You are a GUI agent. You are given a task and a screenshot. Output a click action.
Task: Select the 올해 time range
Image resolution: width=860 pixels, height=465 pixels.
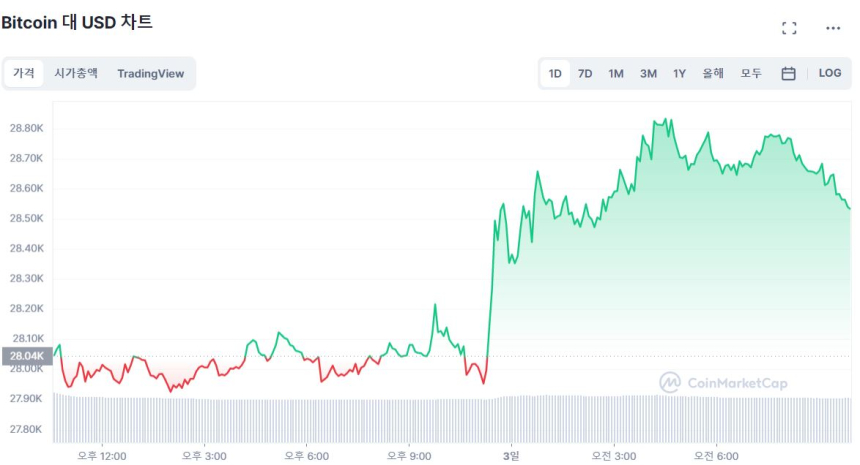pos(713,73)
